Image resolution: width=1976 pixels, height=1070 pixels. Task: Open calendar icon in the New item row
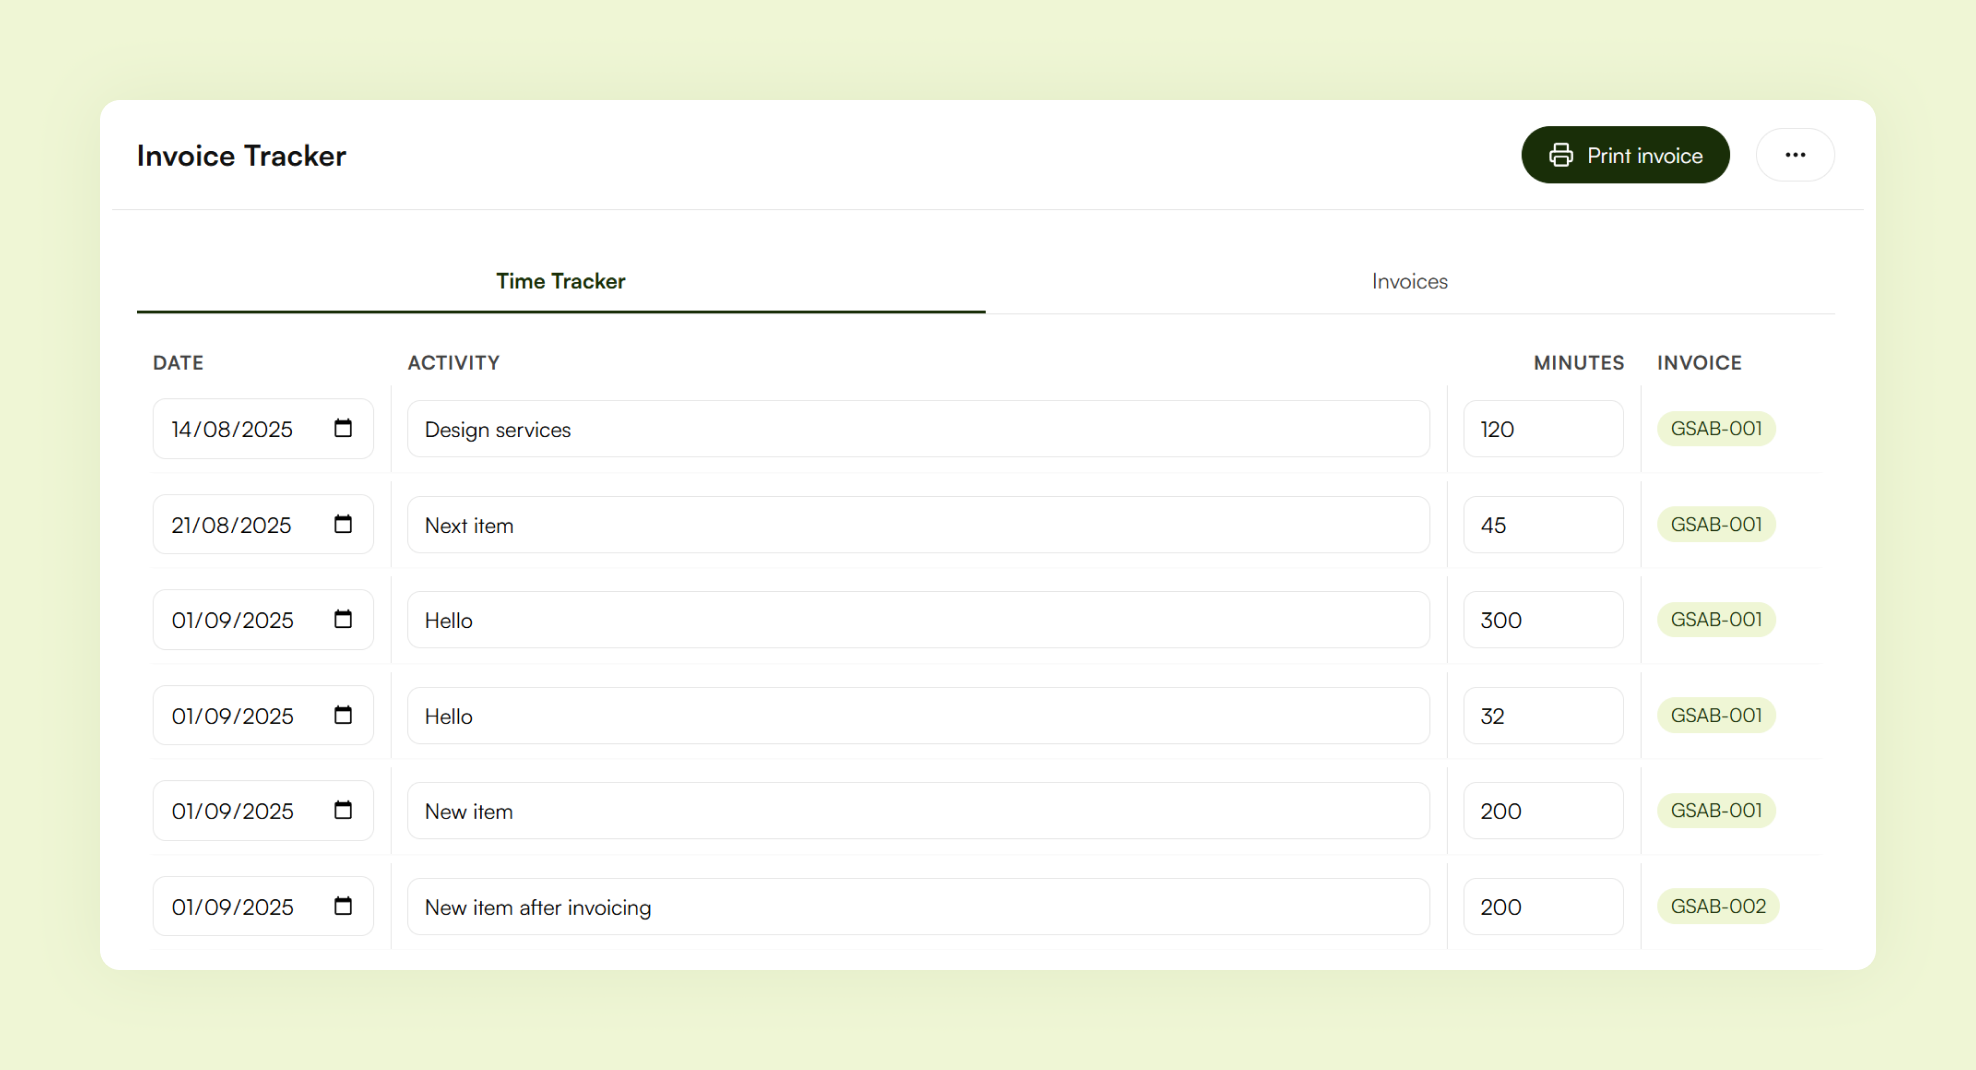point(343,810)
